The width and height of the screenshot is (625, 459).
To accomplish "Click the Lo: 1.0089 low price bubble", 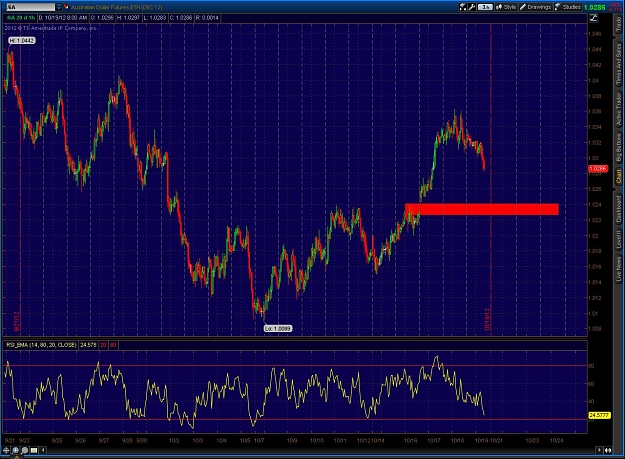I will [278, 328].
